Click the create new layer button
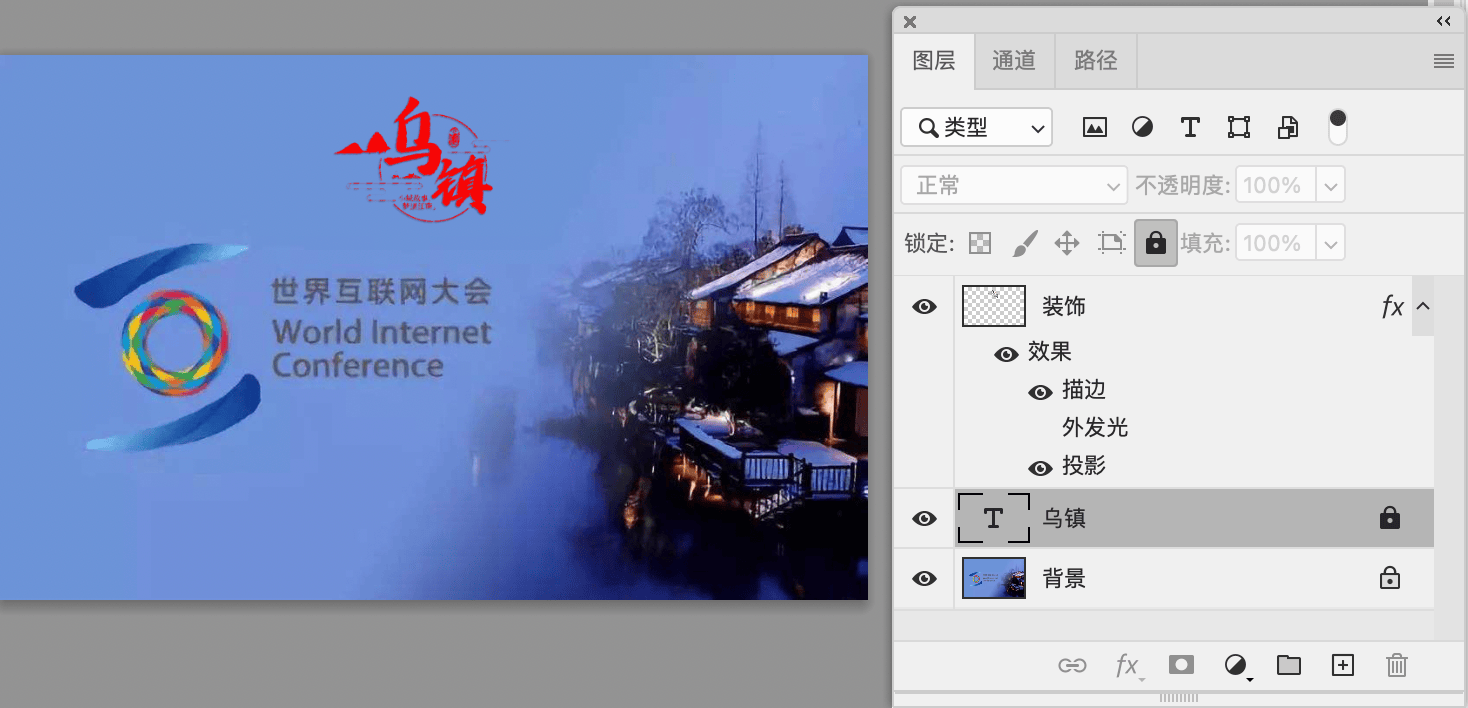Viewport: 1468px width, 708px height. [1342, 665]
